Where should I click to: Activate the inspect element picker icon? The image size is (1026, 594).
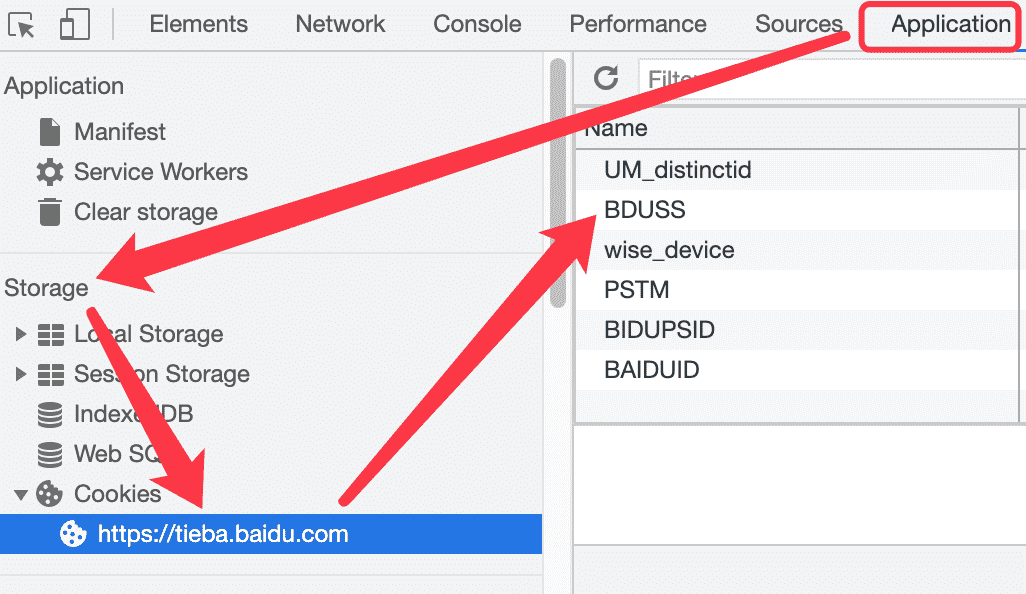pyautogui.click(x=21, y=25)
